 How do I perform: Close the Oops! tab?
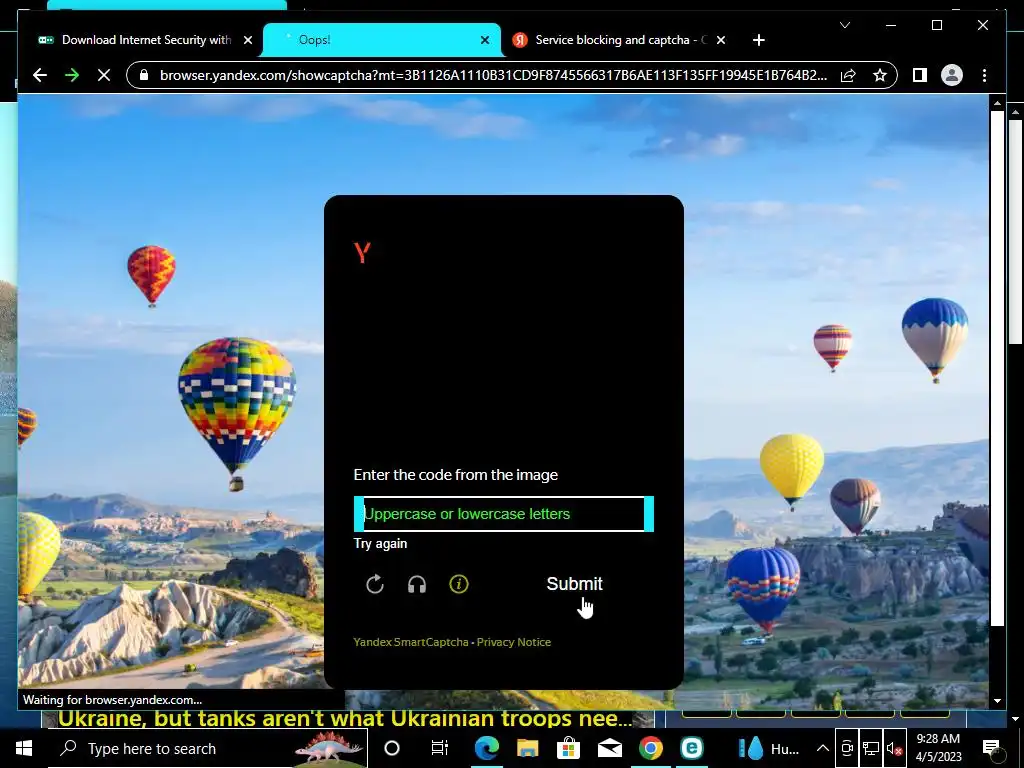tap(485, 40)
